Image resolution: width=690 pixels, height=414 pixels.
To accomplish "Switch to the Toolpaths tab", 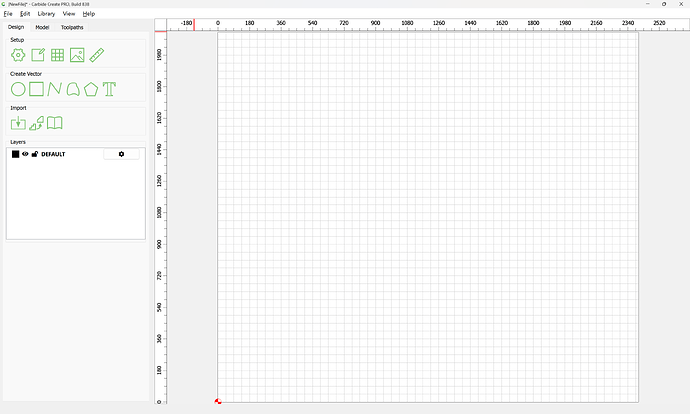I will (x=72, y=27).
